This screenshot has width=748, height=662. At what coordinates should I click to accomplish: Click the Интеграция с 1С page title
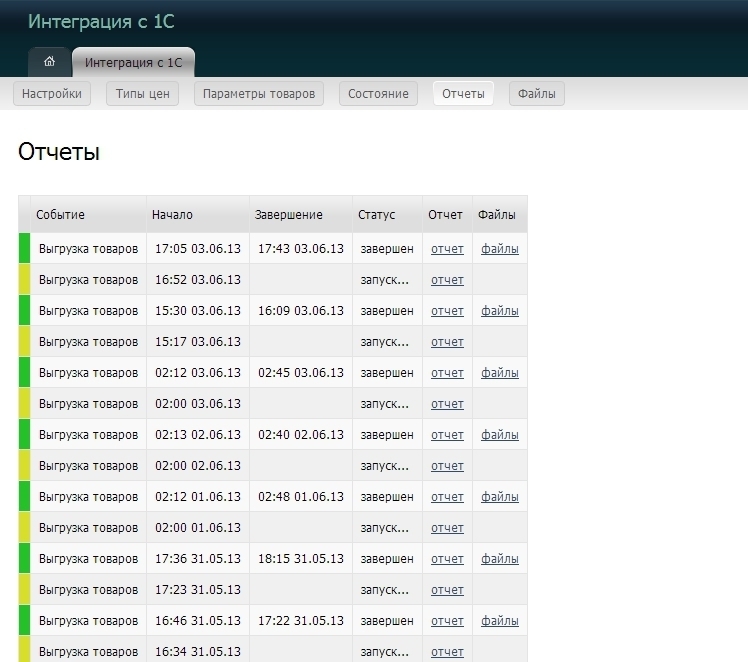[x=101, y=21]
